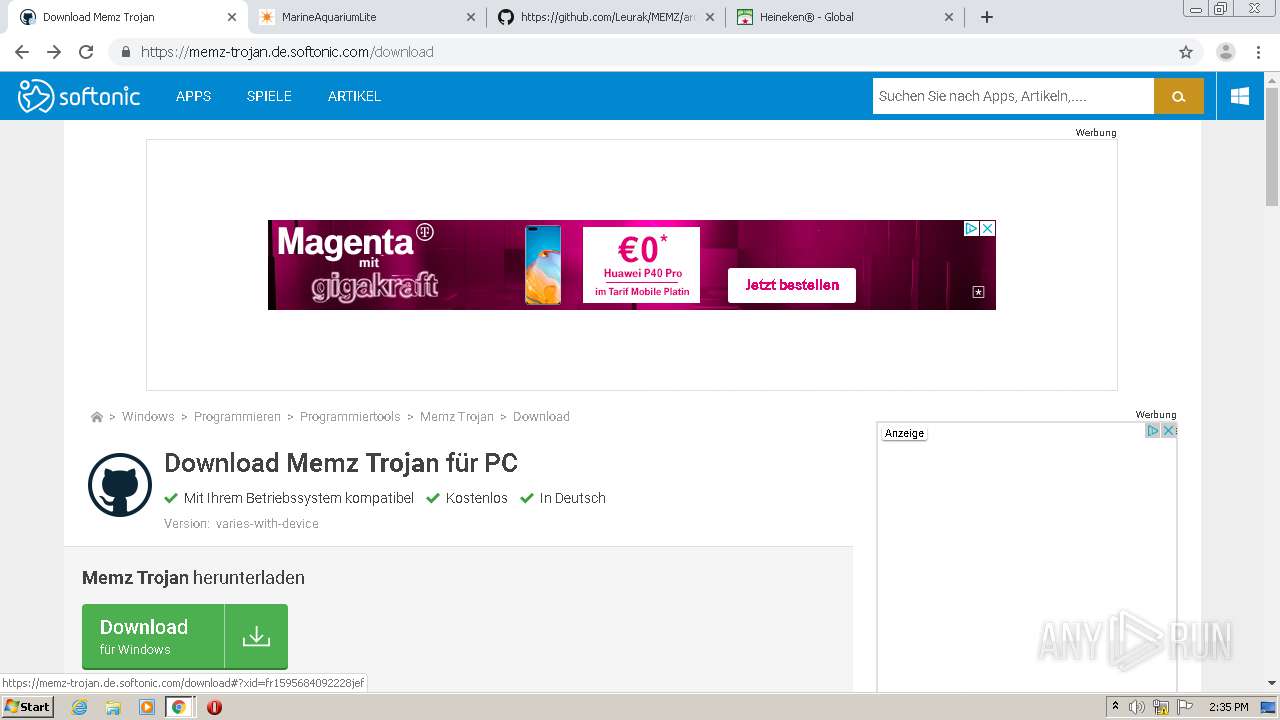Click the home icon in breadcrumb
Image resolution: width=1280 pixels, height=720 pixels.
pyautogui.click(x=97, y=417)
